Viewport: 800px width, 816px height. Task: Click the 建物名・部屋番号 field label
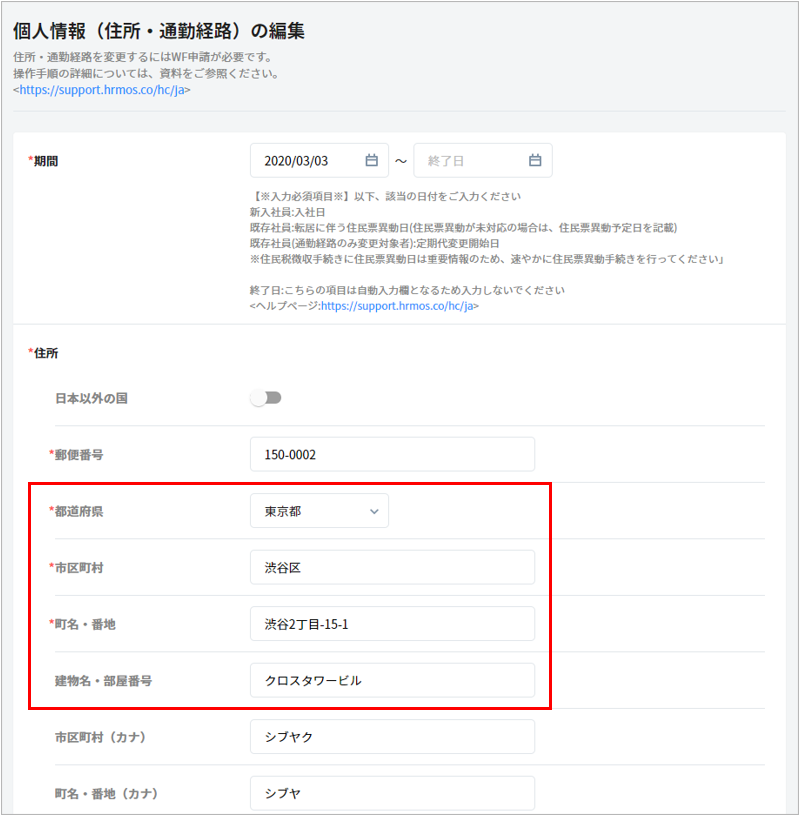click(103, 681)
